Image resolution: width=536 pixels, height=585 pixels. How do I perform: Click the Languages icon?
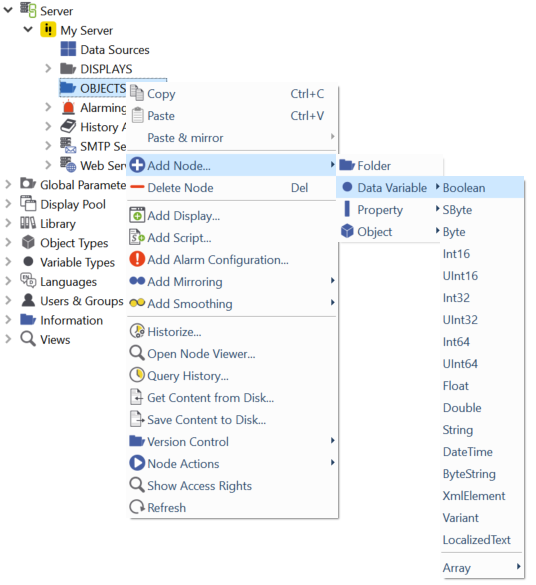tap(28, 280)
